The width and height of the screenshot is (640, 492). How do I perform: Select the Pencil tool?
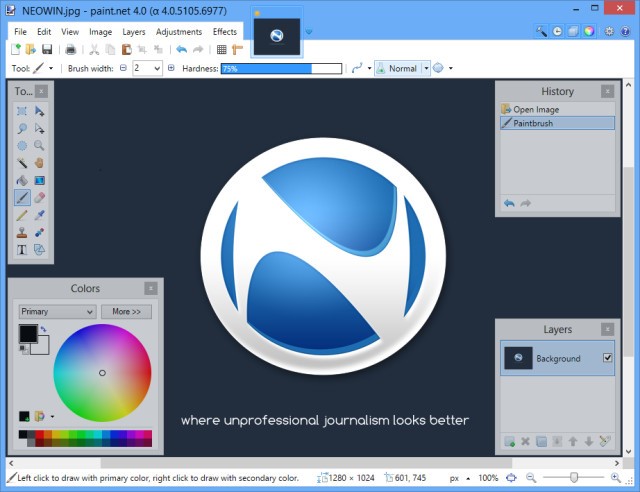pos(22,215)
